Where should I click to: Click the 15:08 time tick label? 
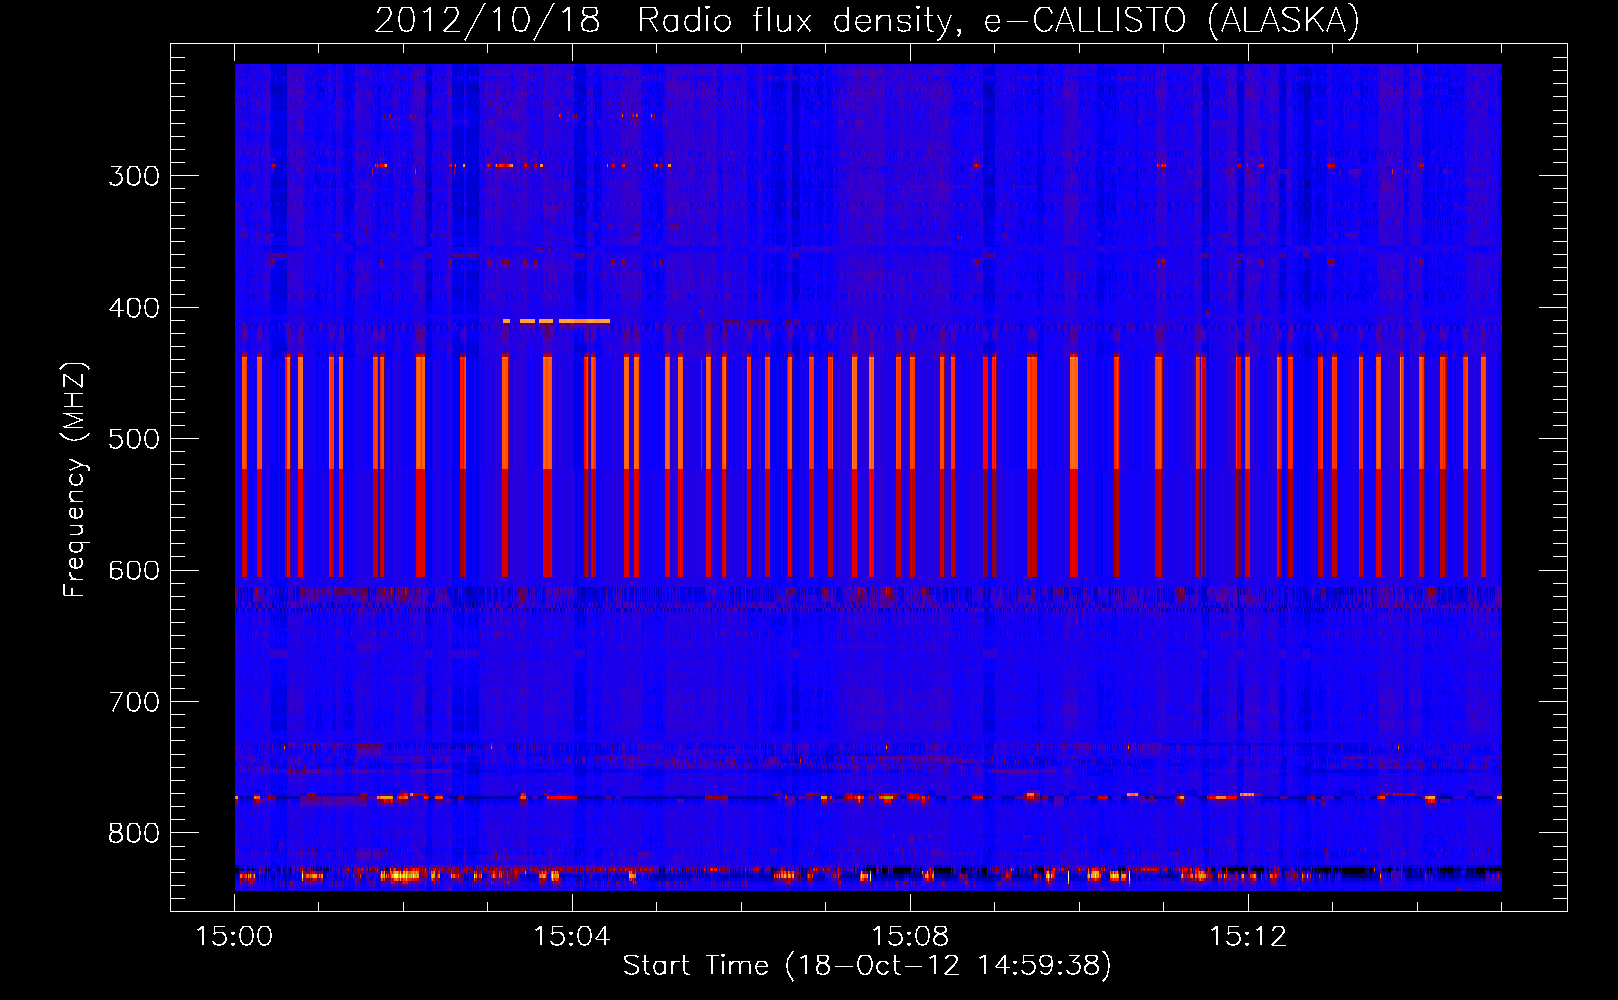coord(910,937)
